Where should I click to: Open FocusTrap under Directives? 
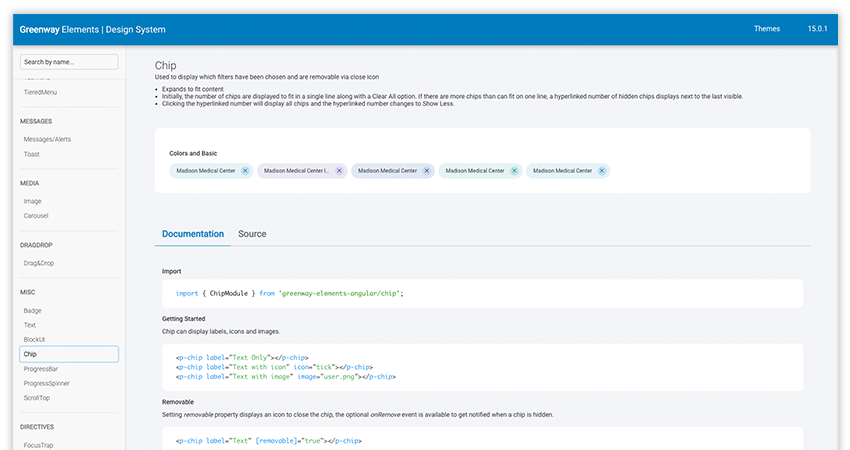(x=38, y=444)
